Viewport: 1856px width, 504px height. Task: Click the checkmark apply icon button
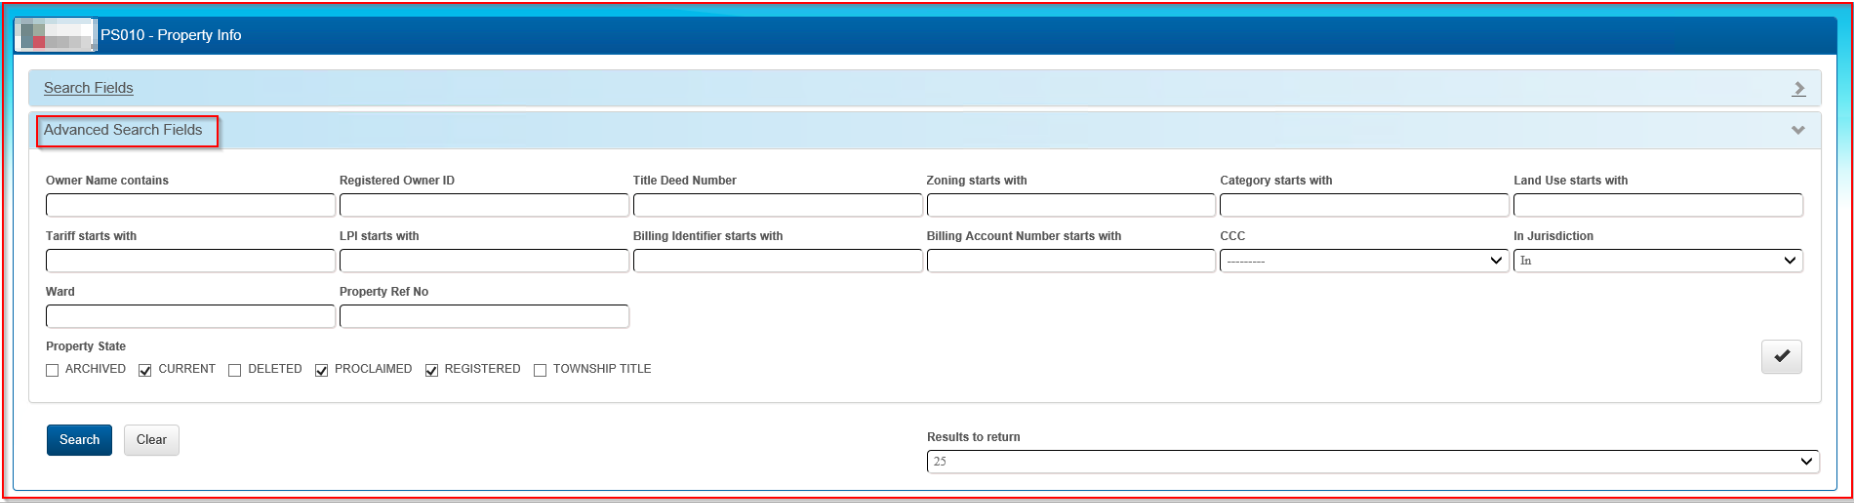pos(1780,357)
